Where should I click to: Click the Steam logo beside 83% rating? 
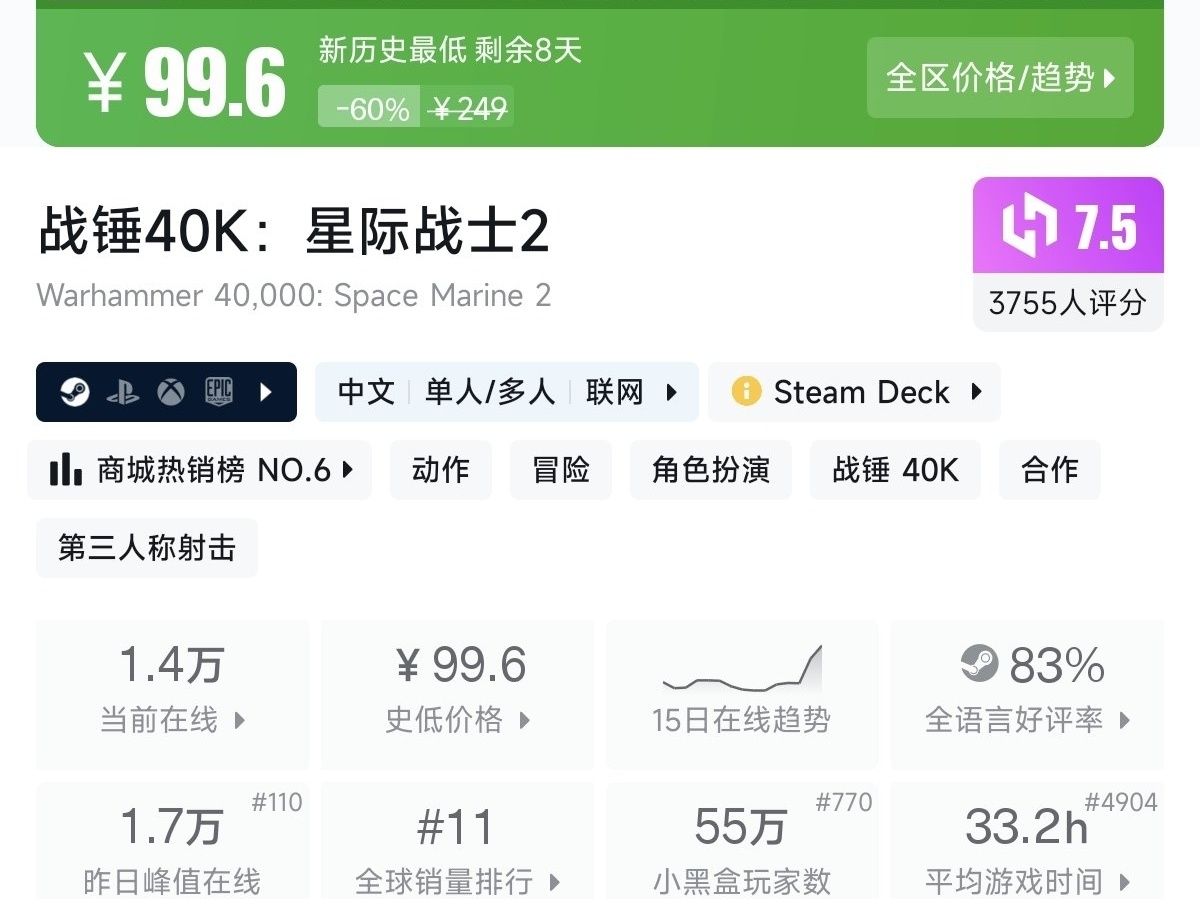979,663
